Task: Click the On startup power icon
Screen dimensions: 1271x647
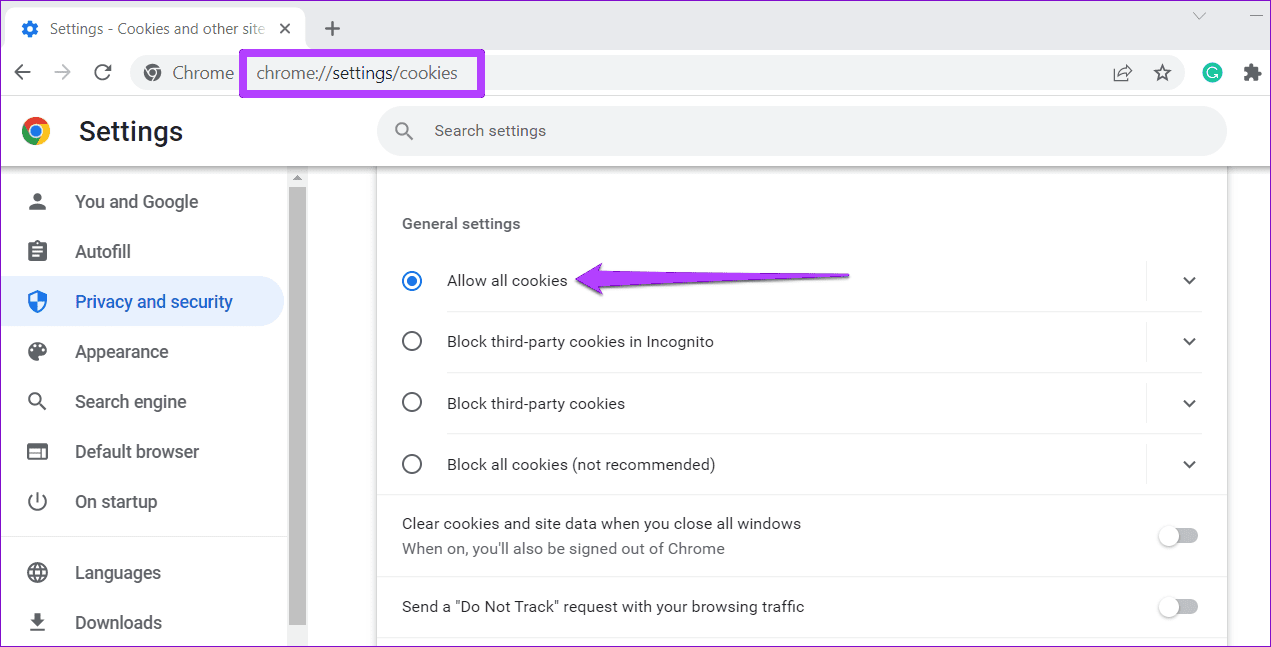Action: coord(38,501)
